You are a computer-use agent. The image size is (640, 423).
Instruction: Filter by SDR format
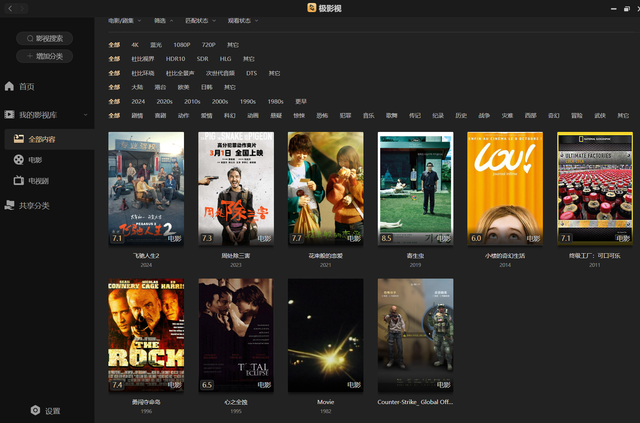click(x=202, y=59)
